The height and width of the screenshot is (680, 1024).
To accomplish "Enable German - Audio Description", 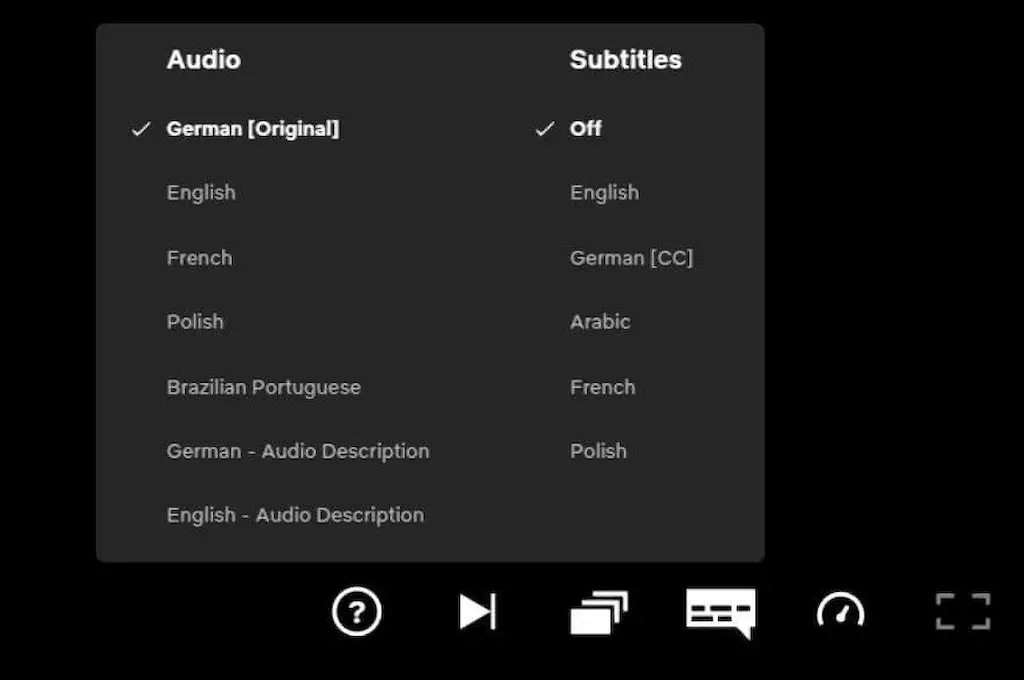I will (x=298, y=451).
